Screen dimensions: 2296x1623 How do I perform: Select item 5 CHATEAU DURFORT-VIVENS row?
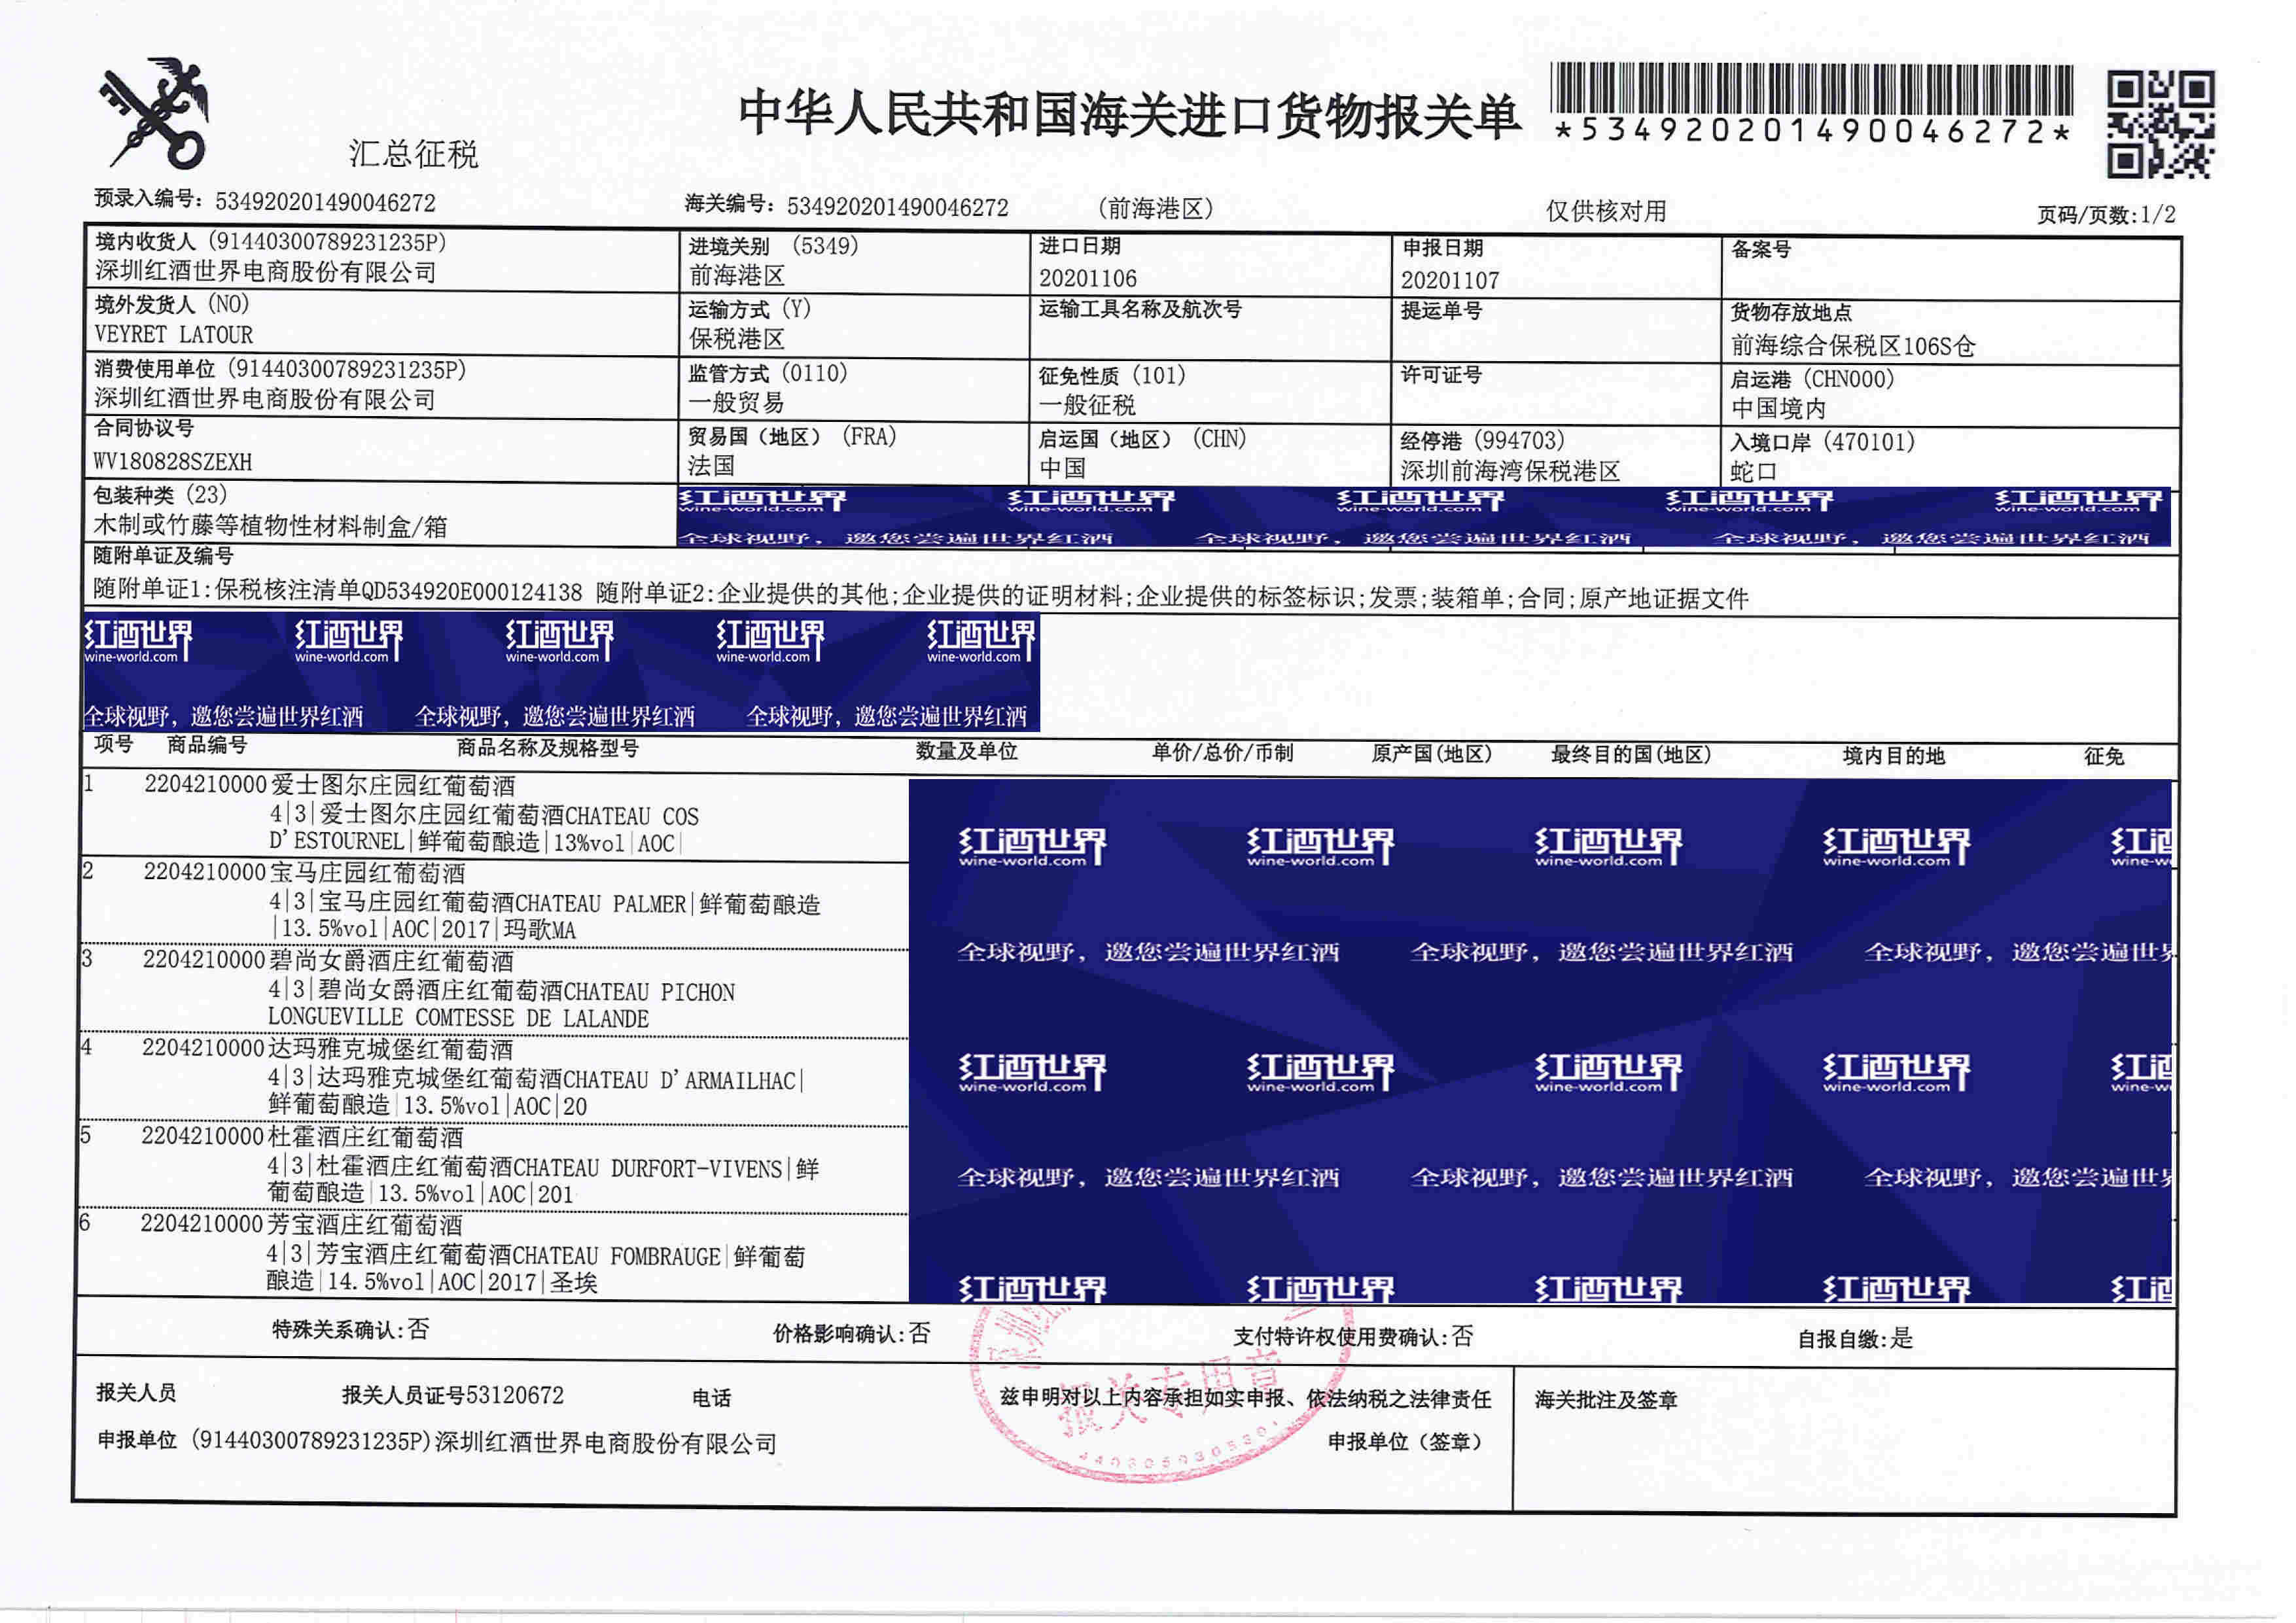point(480,1168)
